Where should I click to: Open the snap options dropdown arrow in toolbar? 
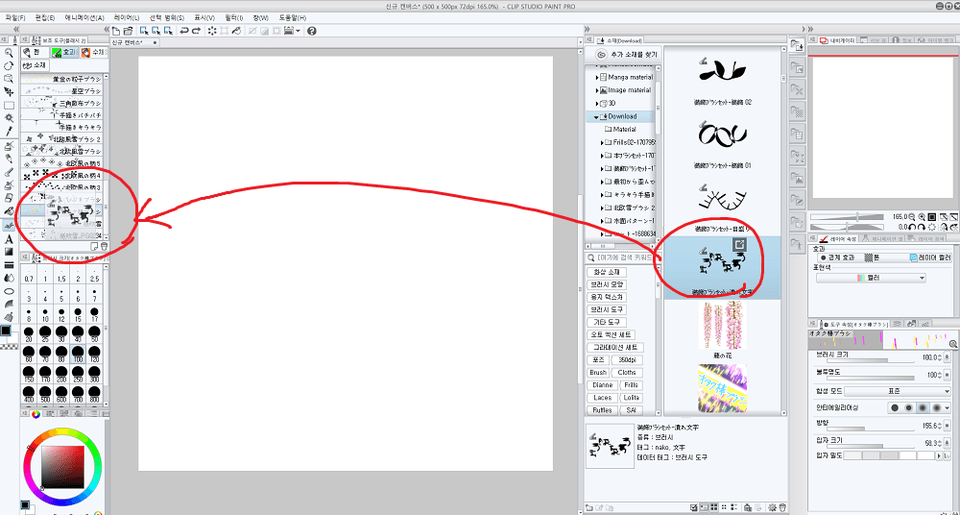coord(298,31)
